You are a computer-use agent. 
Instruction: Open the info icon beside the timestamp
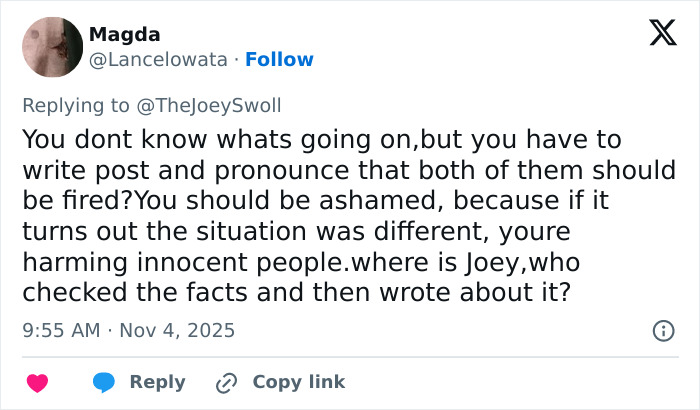(x=662, y=329)
